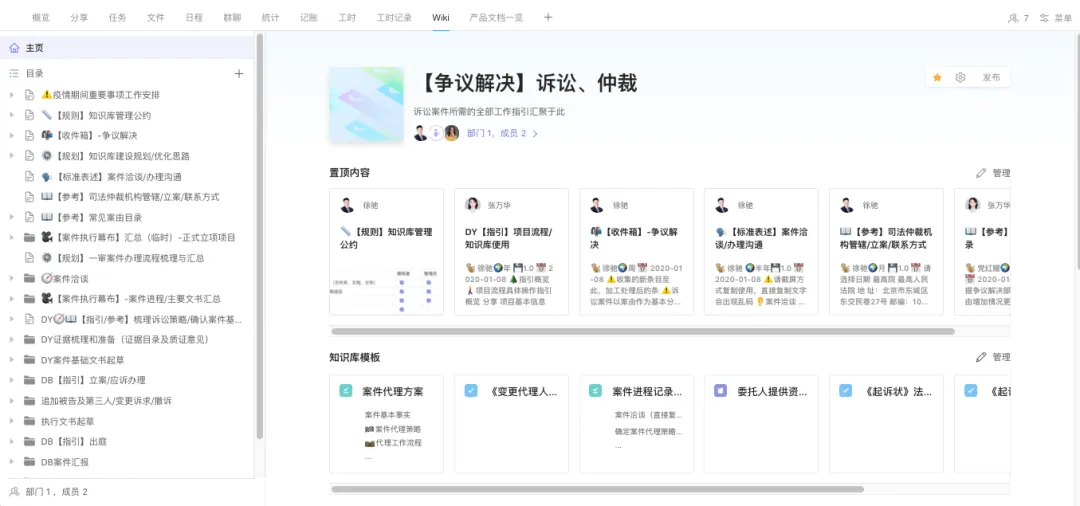This screenshot has width=1080, height=506.
Task: Click 管理 next to 置顶内容
Action: 1001,173
